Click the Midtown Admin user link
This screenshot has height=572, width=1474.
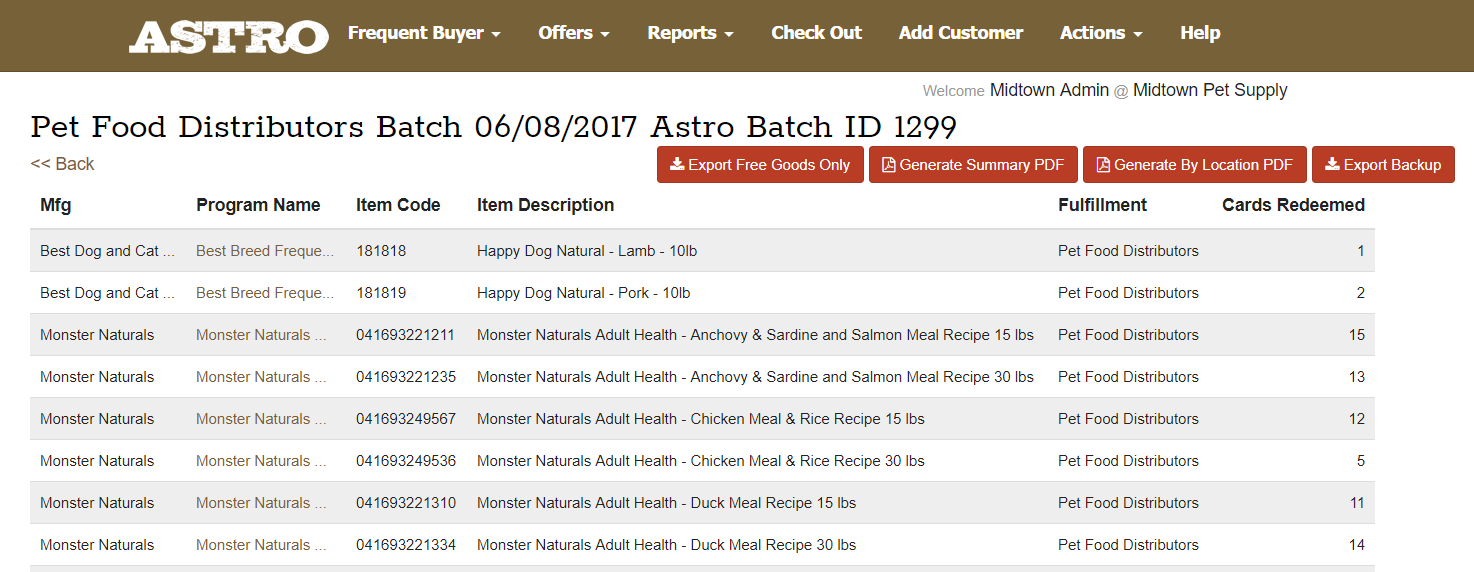[1049, 90]
